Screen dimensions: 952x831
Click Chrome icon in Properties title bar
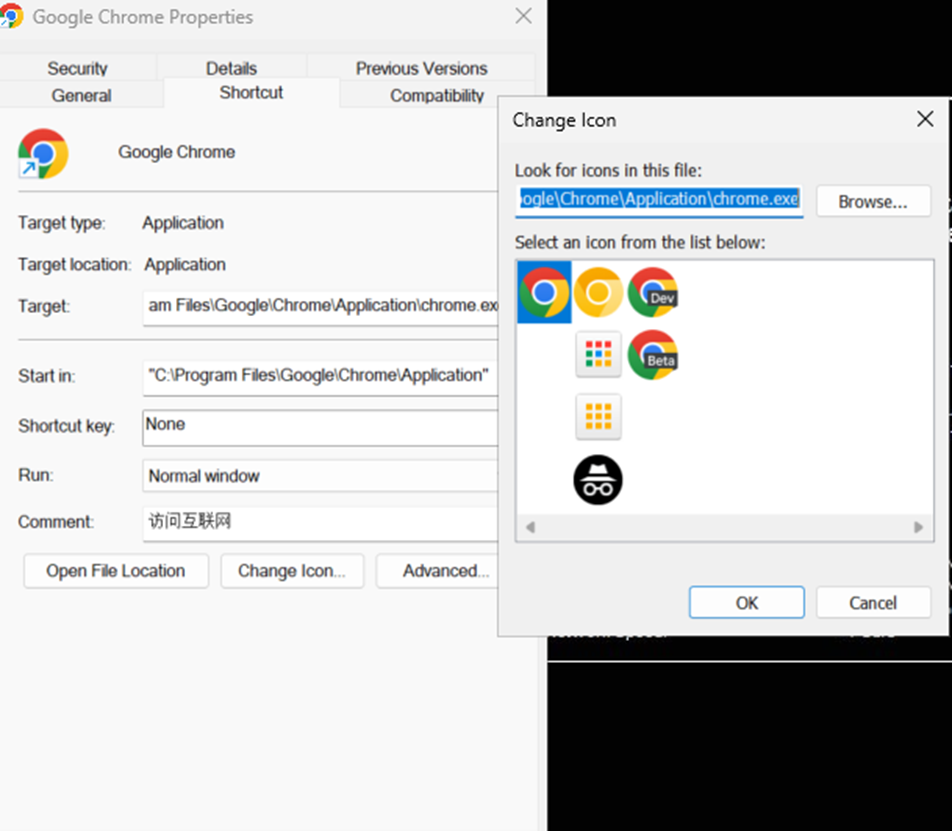pyautogui.click(x=11, y=16)
